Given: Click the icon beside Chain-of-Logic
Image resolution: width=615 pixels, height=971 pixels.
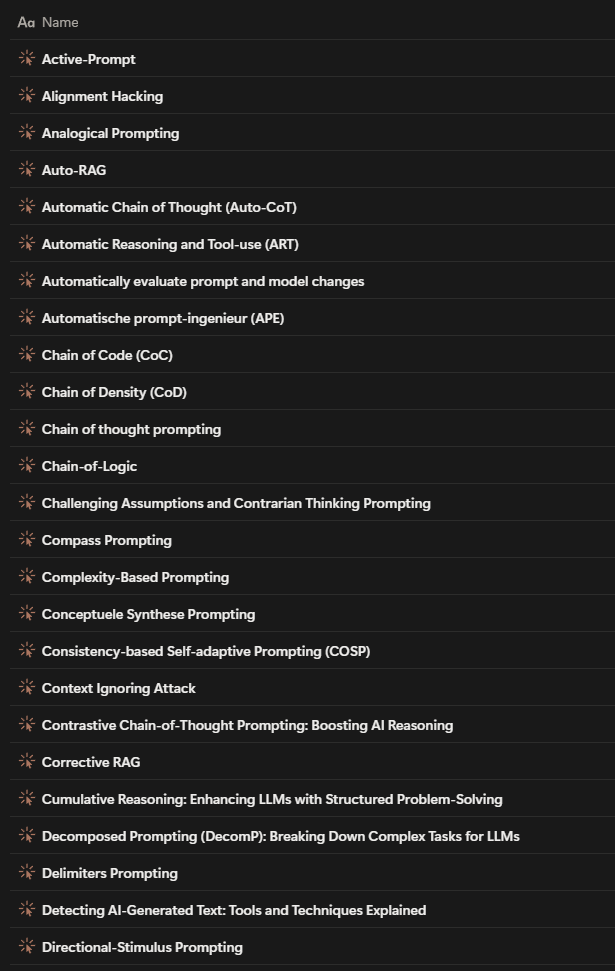Looking at the screenshot, I should pos(27,466).
